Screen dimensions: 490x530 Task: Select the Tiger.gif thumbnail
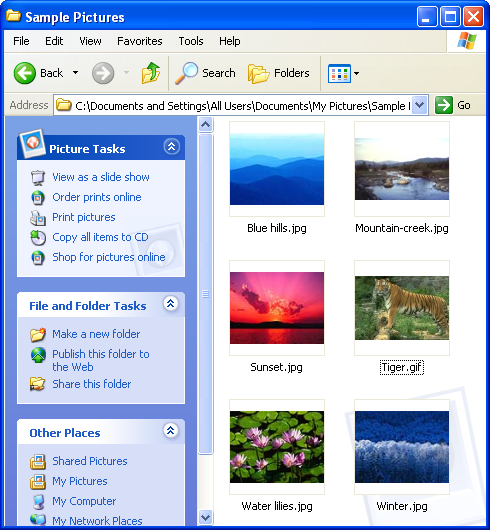pyautogui.click(x=402, y=308)
